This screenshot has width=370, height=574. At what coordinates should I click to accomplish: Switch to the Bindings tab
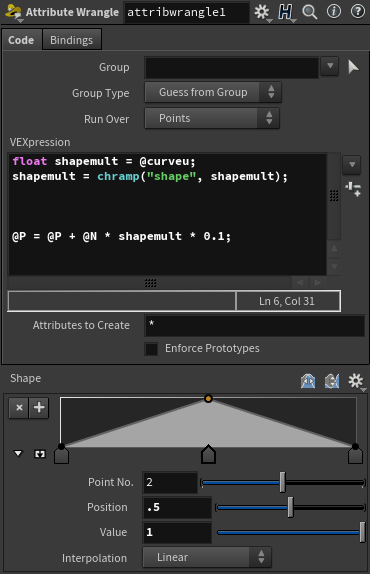point(72,40)
